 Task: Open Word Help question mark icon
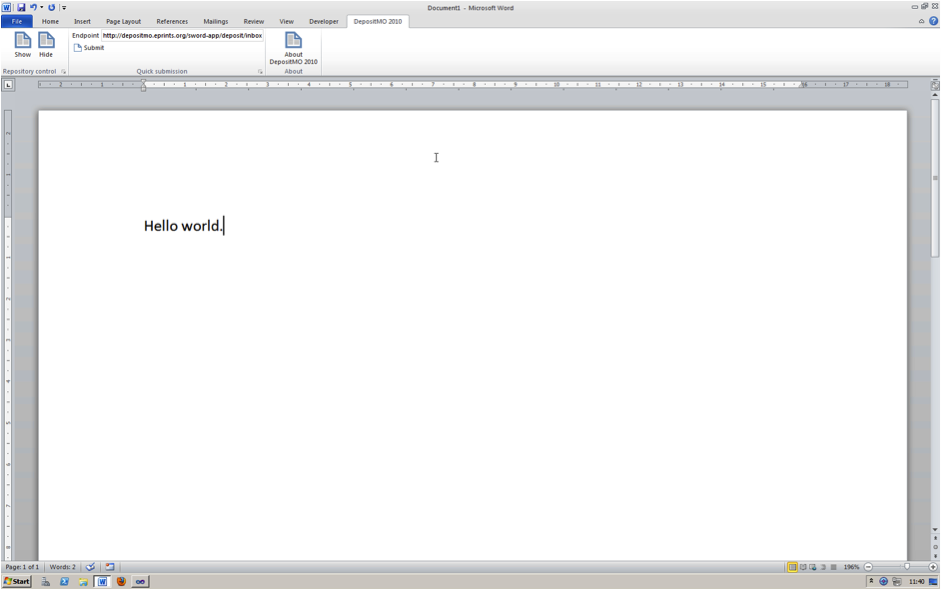pyautogui.click(x=933, y=21)
